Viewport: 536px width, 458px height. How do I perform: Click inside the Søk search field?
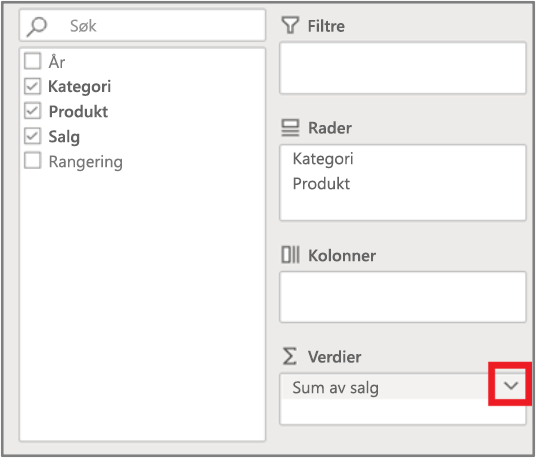pos(143,26)
